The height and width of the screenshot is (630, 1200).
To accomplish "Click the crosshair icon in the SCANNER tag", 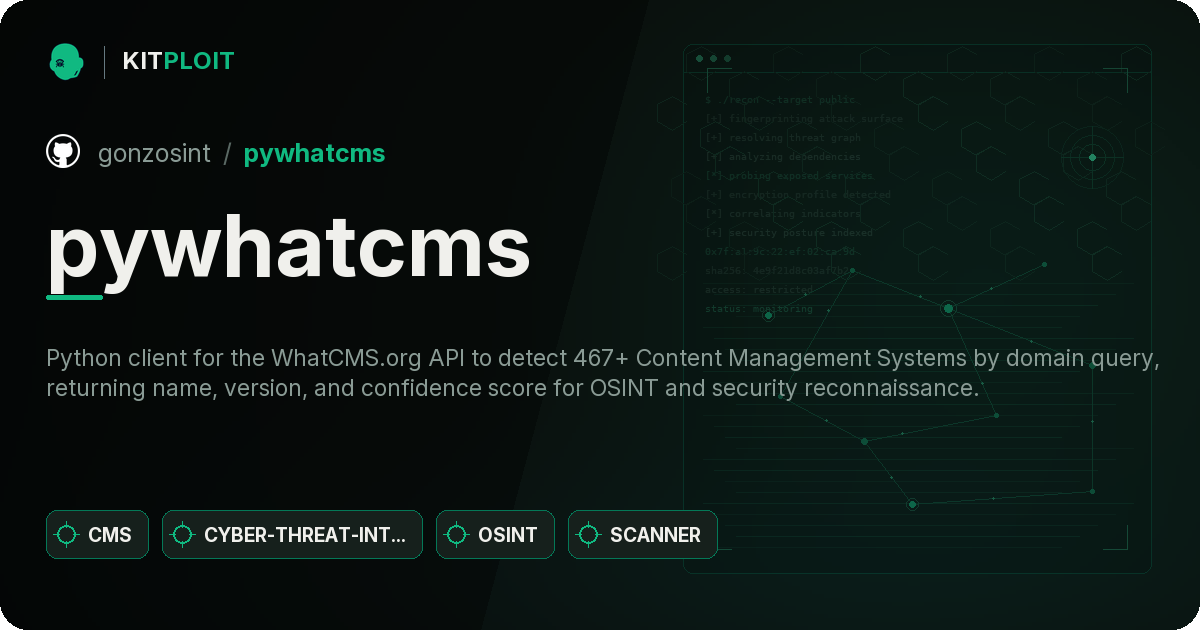I will click(x=589, y=535).
